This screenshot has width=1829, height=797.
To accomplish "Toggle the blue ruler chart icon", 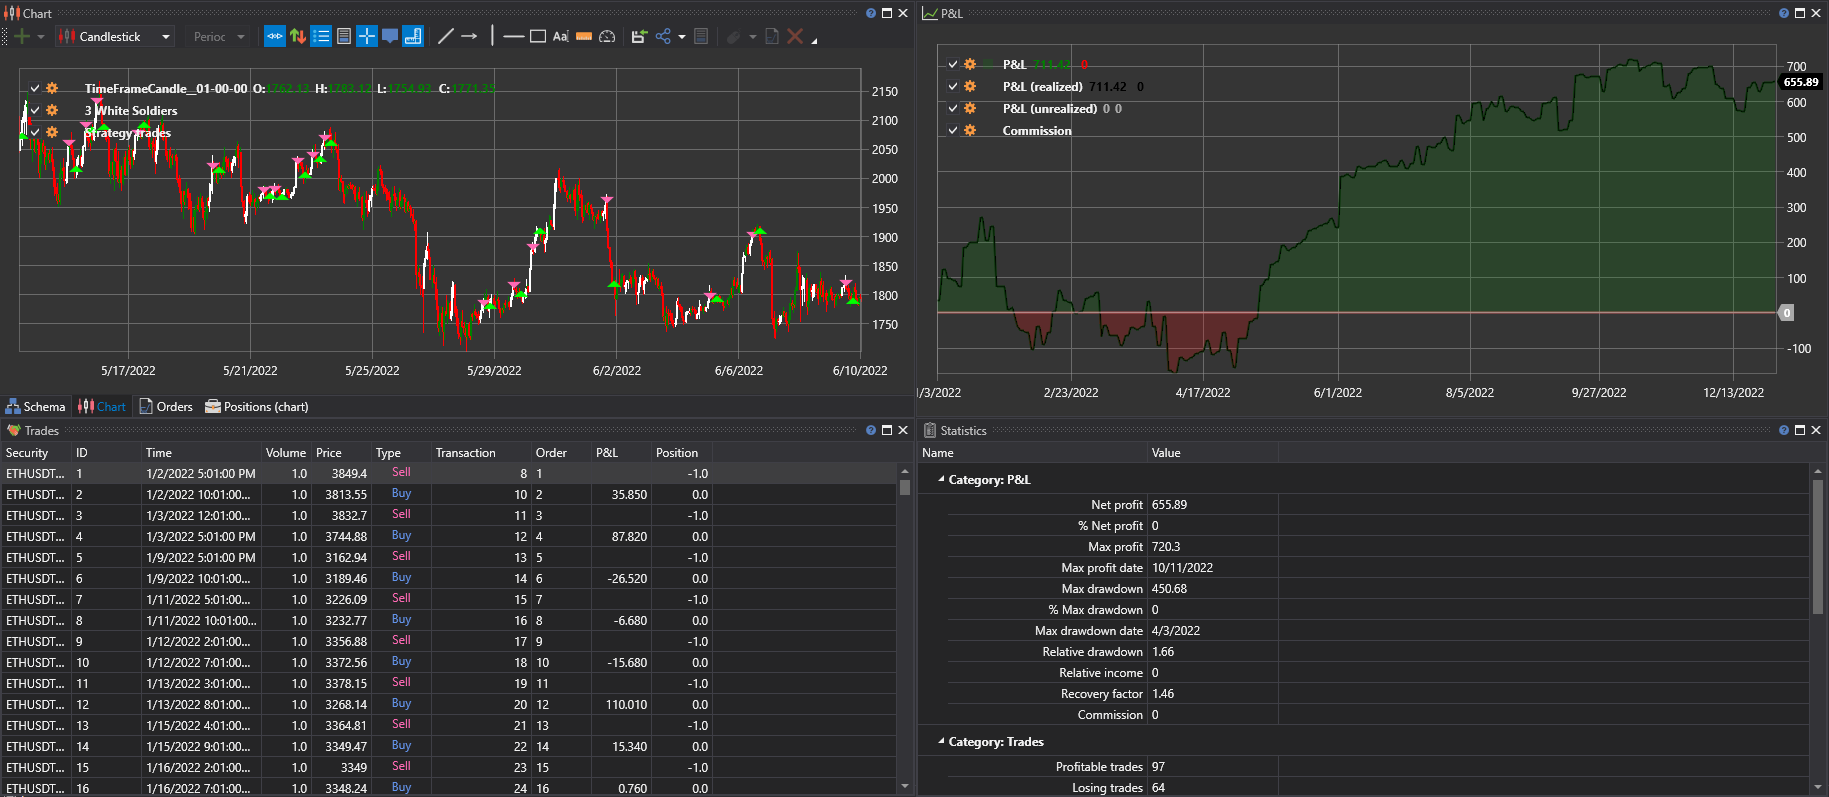I will (x=413, y=36).
